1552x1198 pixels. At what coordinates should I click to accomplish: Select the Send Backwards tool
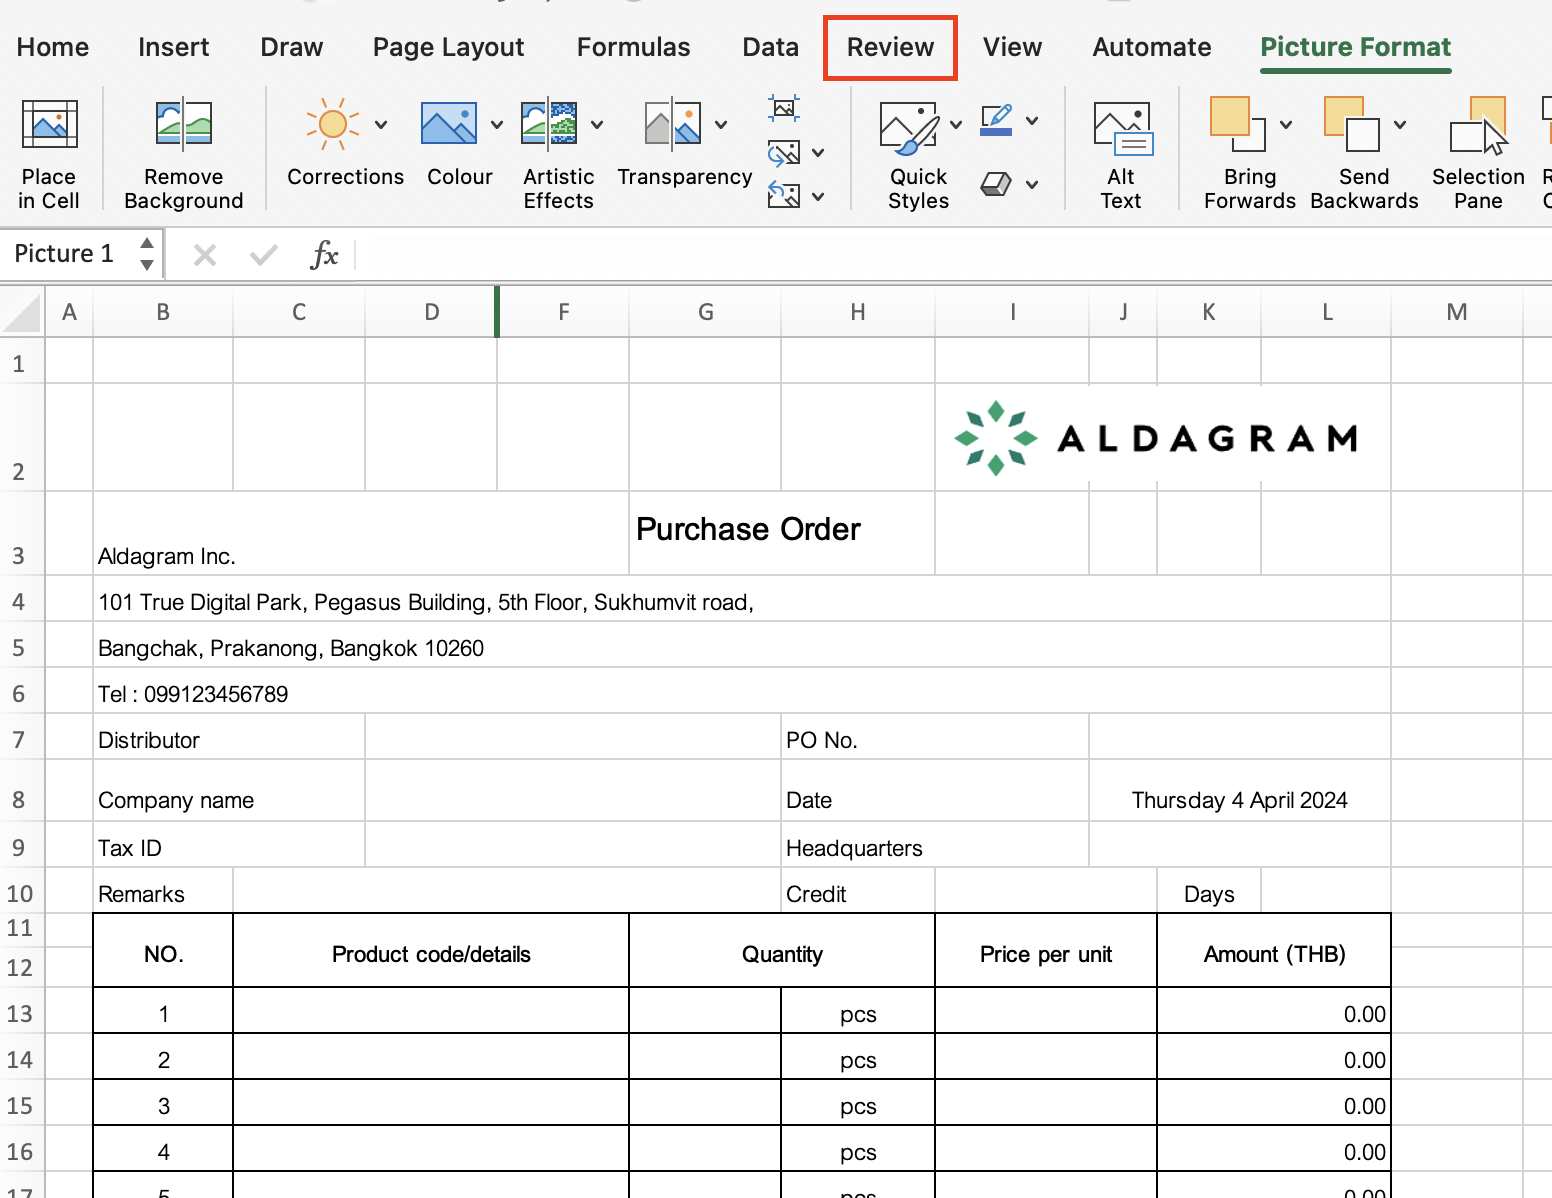(1363, 152)
